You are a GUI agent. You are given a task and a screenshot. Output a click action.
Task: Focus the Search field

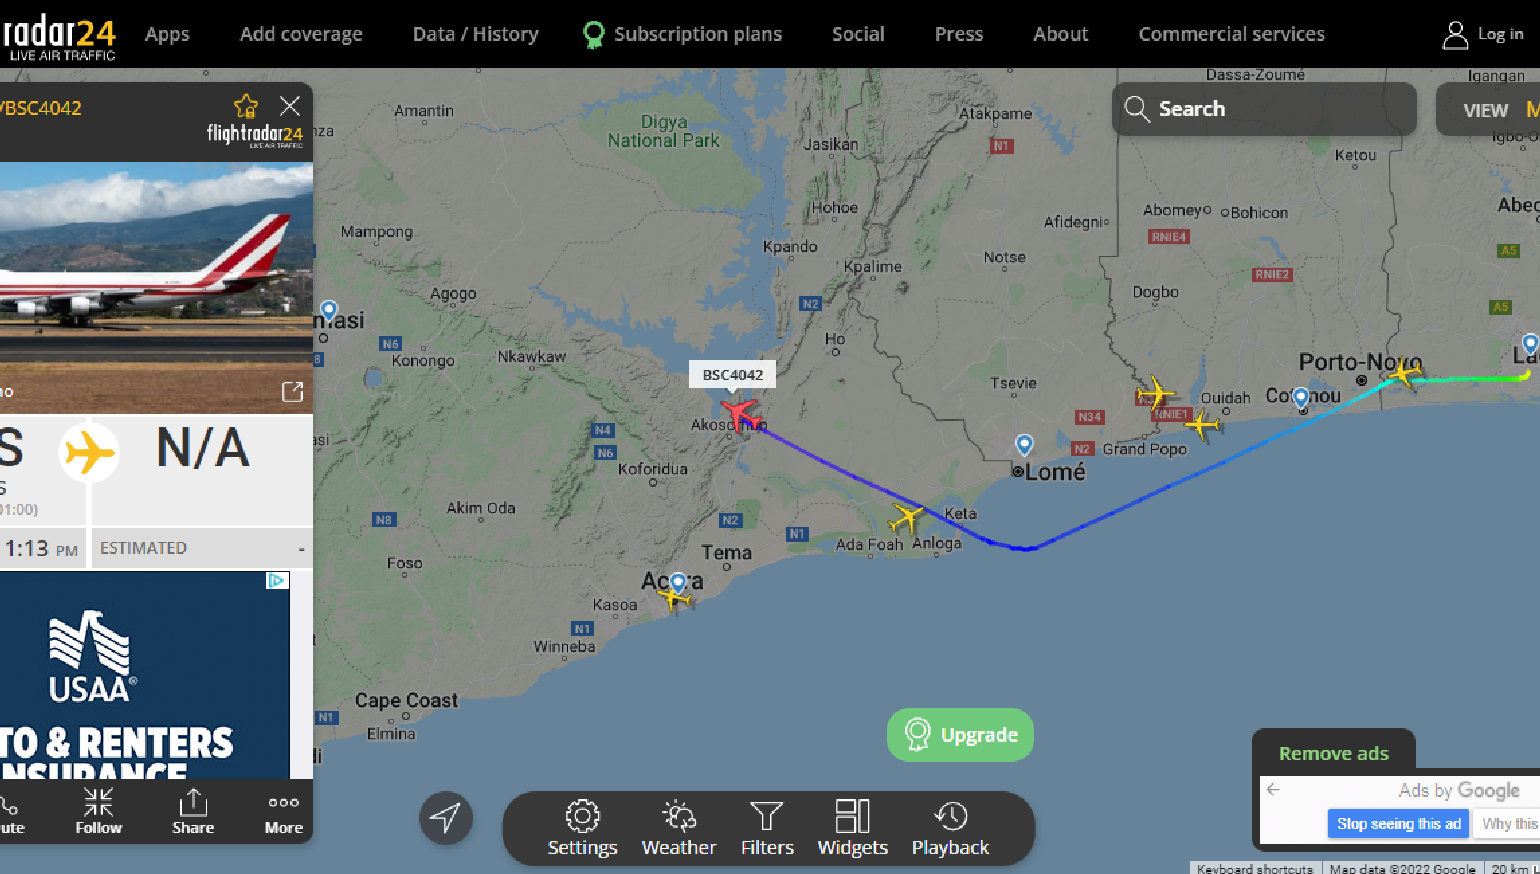point(1264,109)
